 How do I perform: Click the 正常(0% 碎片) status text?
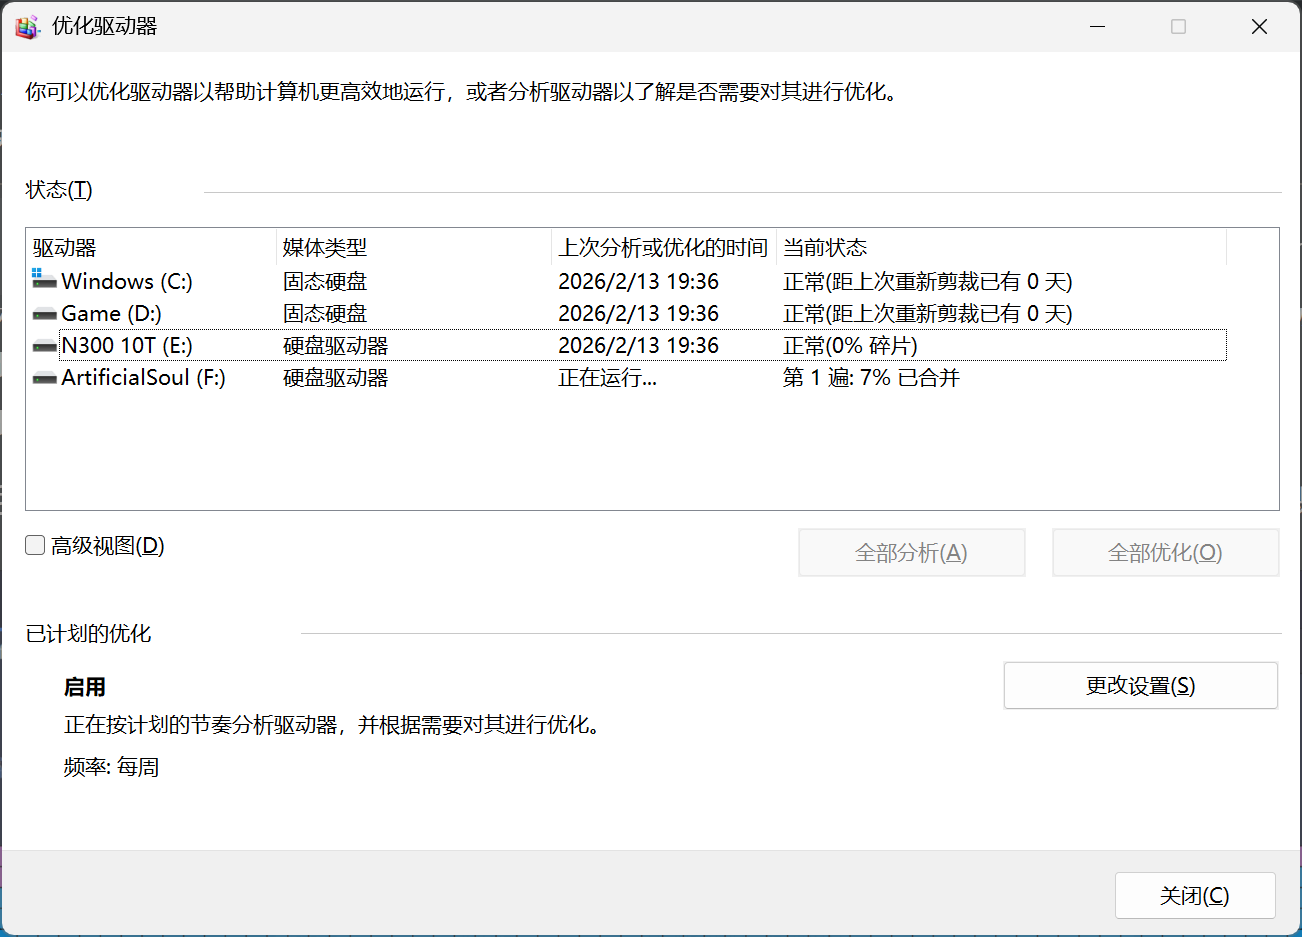click(850, 345)
